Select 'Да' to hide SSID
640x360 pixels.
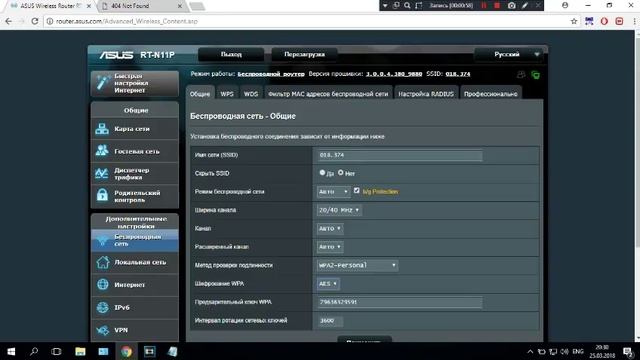tap(322, 173)
